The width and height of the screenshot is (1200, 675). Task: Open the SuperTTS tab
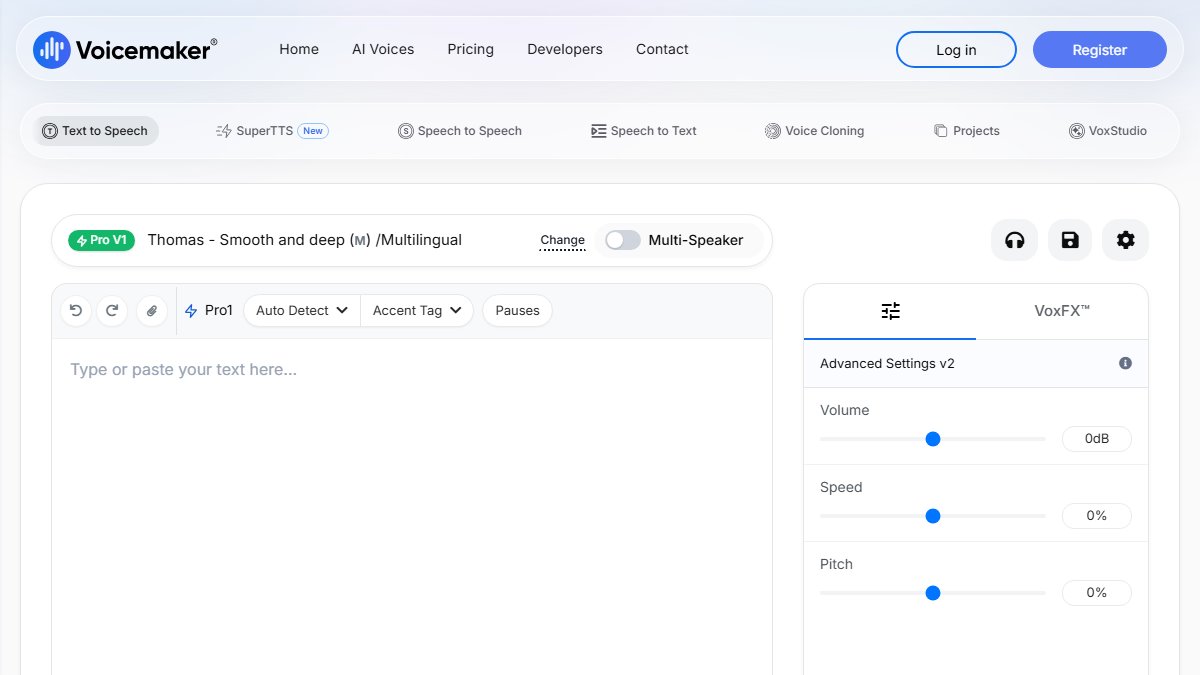(272, 131)
